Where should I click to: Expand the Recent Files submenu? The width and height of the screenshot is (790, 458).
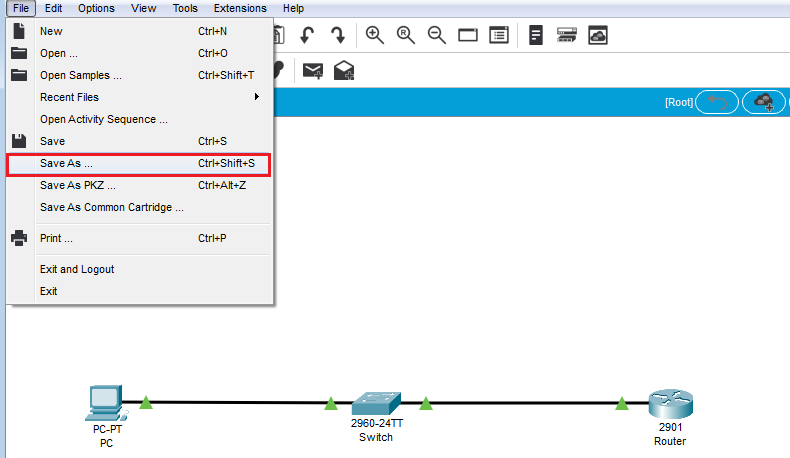pyautogui.click(x=139, y=97)
